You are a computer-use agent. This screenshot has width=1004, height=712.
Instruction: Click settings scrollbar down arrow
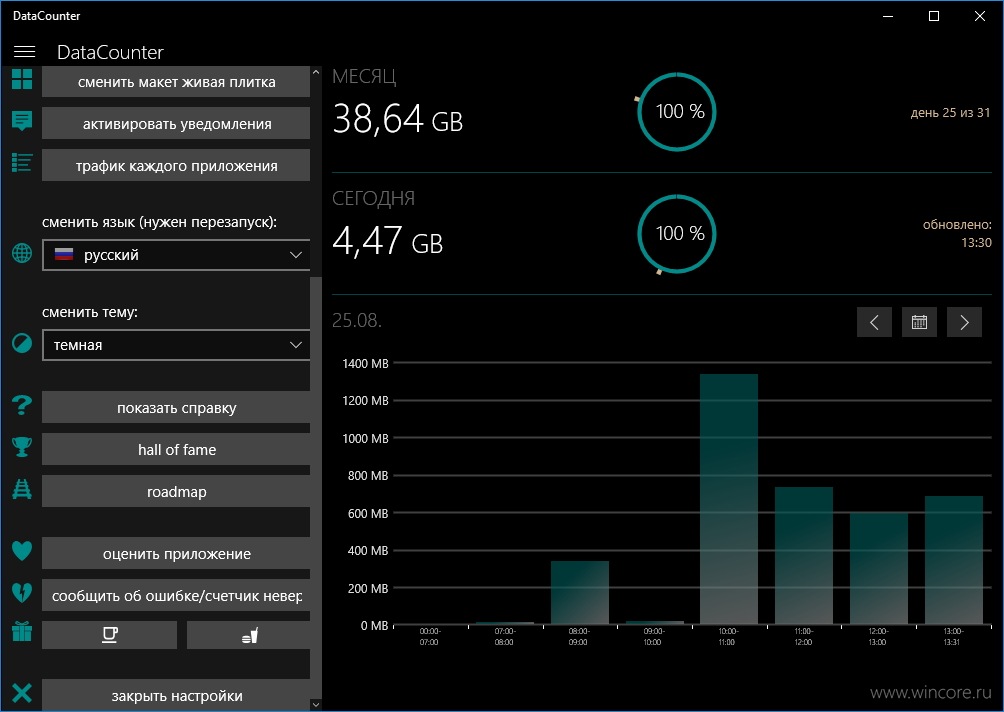[316, 704]
